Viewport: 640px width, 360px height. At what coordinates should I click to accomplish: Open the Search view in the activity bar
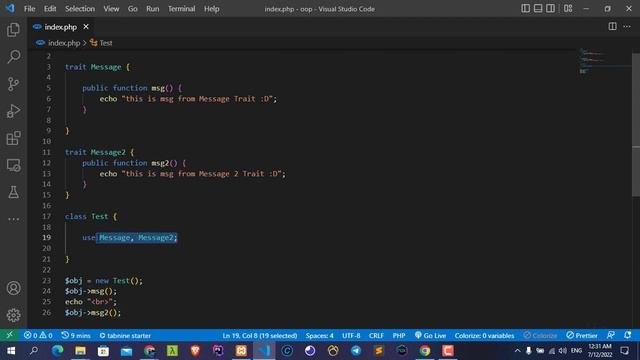pyautogui.click(x=13, y=57)
